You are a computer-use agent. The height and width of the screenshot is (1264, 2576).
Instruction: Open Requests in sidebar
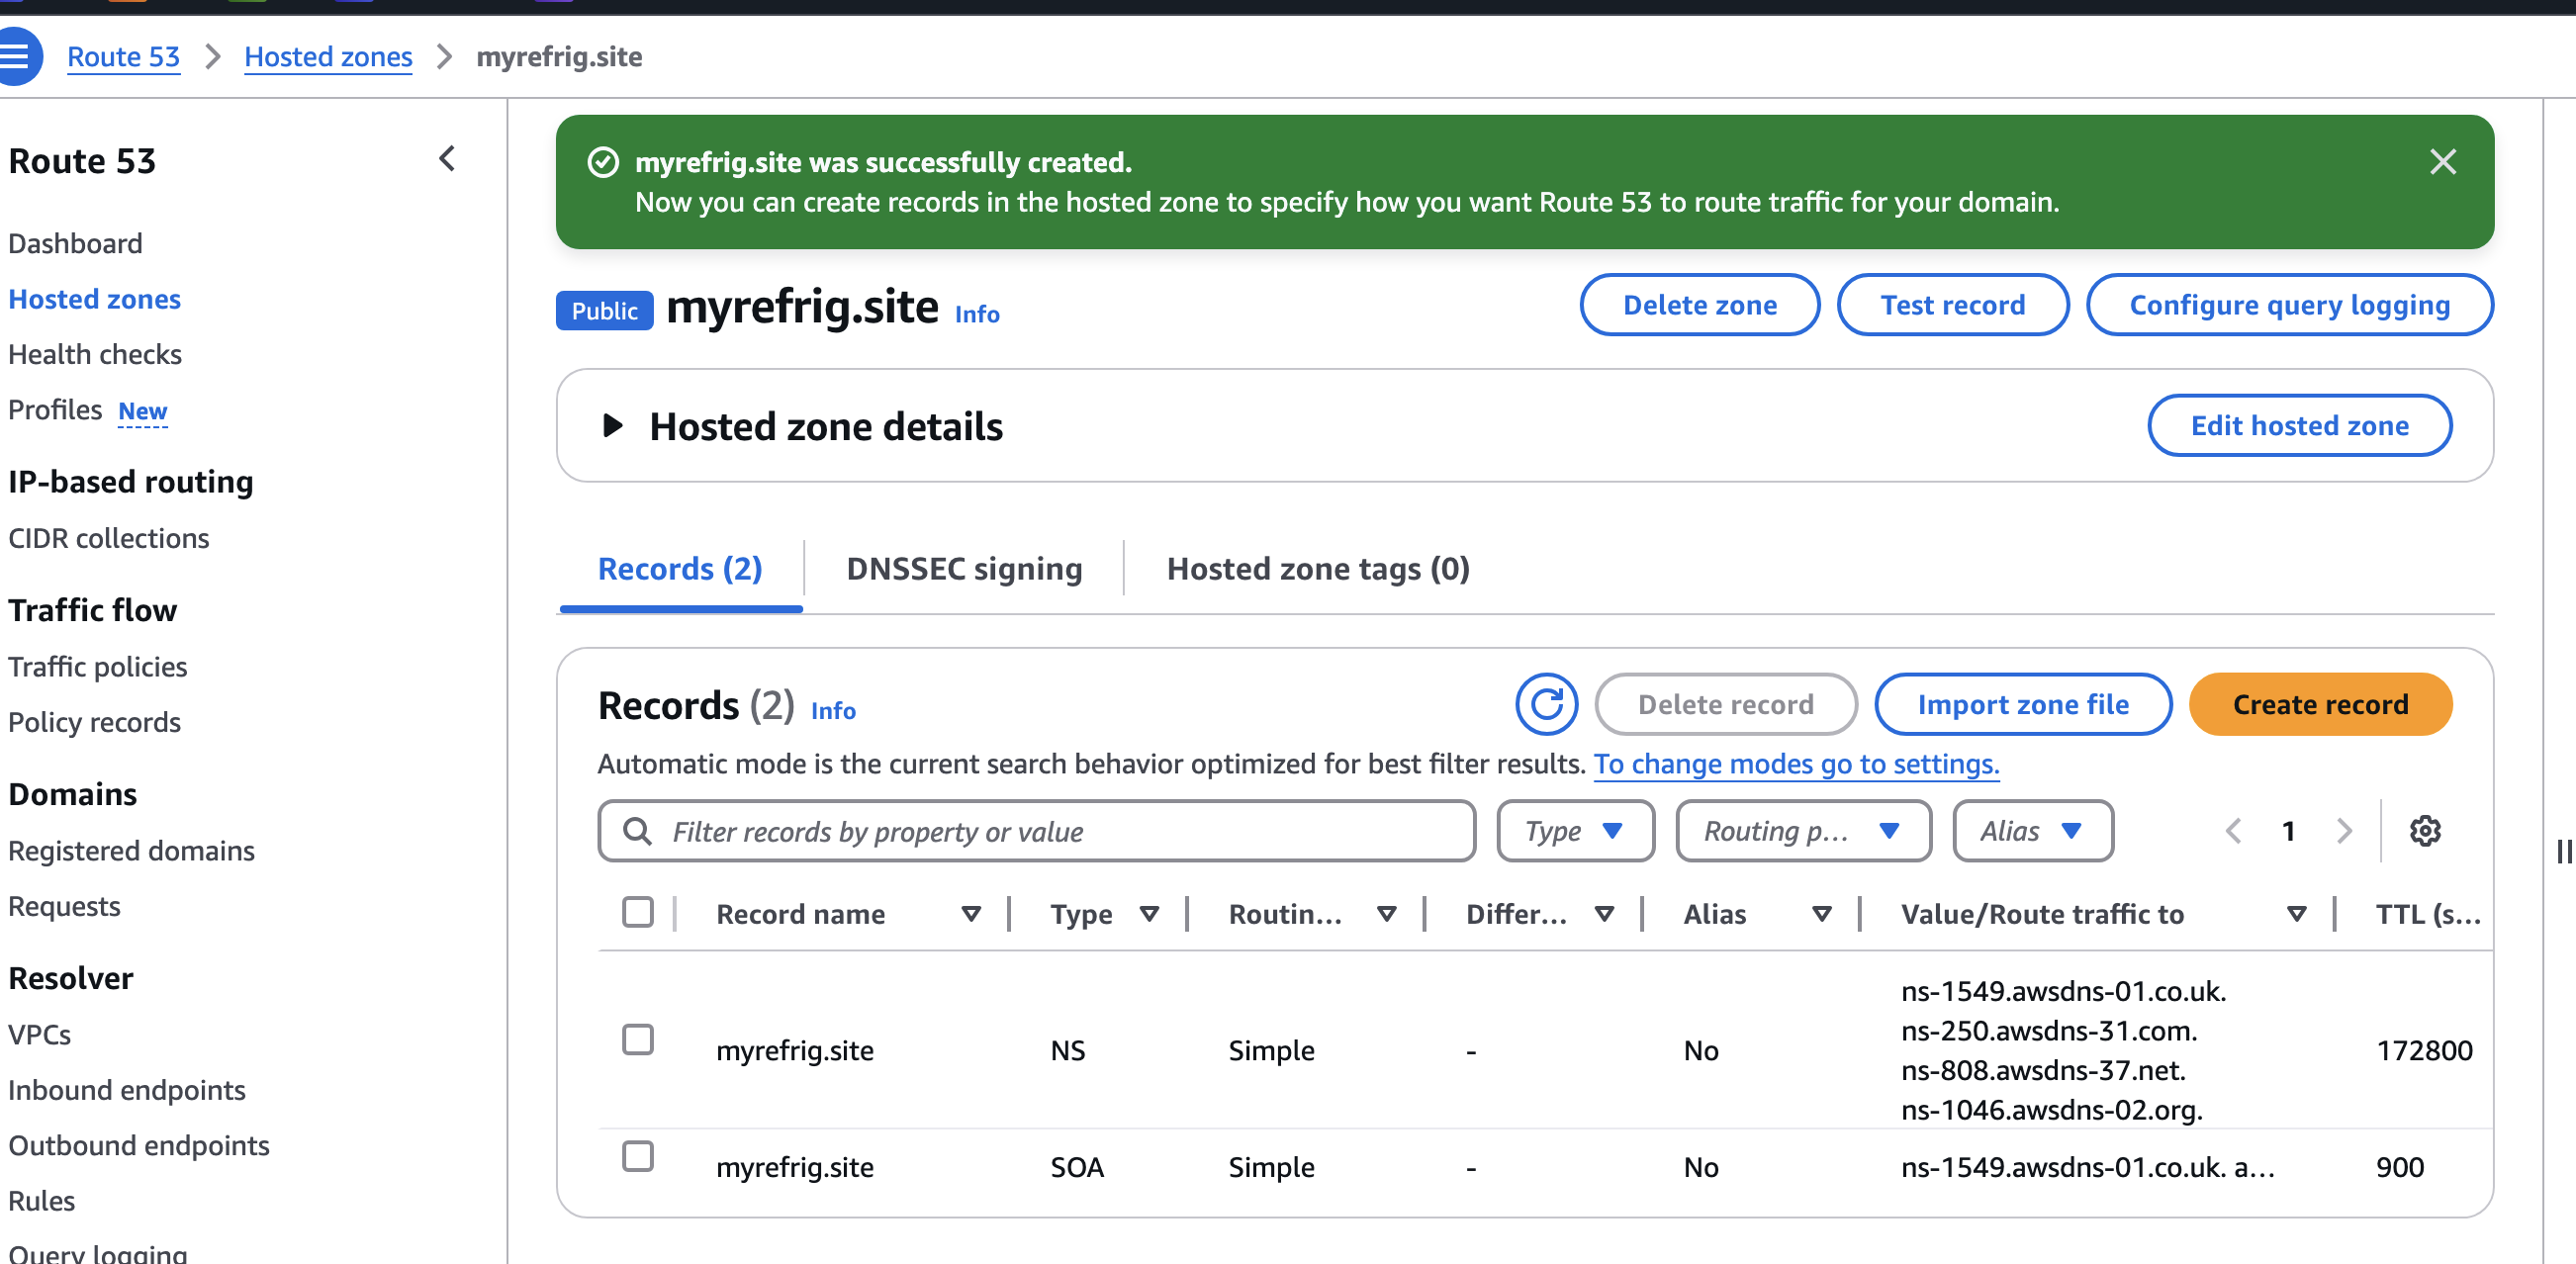(x=65, y=906)
